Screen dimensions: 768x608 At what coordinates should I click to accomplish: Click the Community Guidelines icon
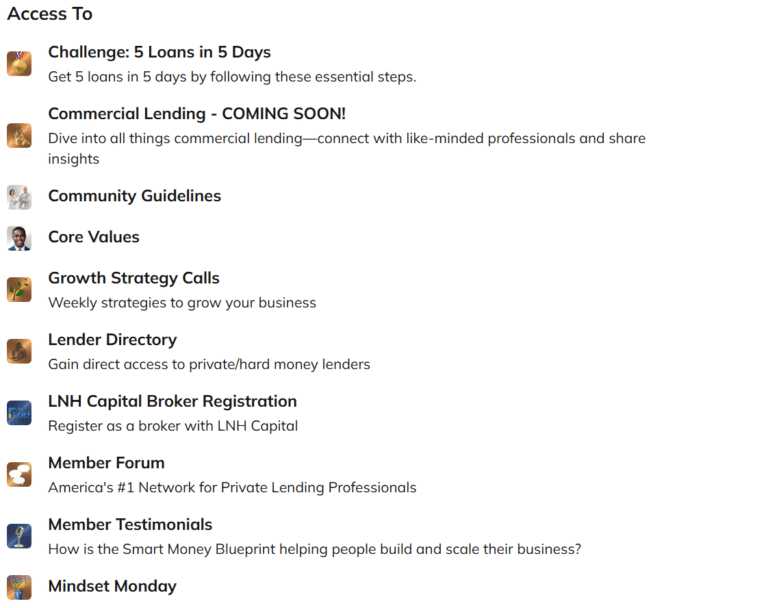tap(19, 197)
